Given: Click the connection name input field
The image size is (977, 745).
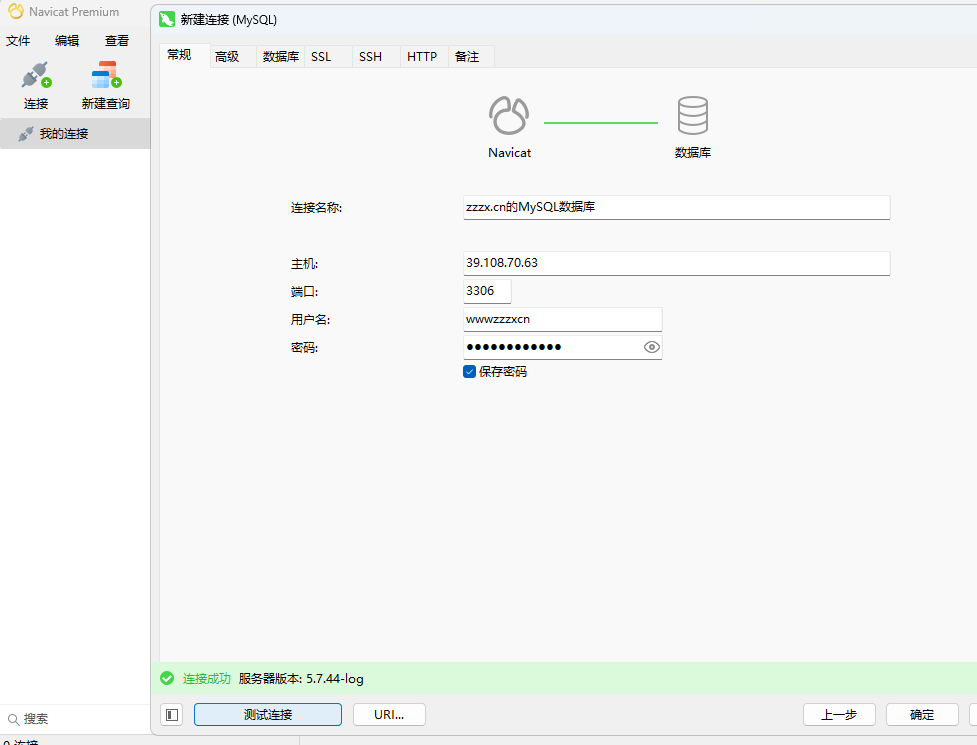Looking at the screenshot, I should [677, 207].
